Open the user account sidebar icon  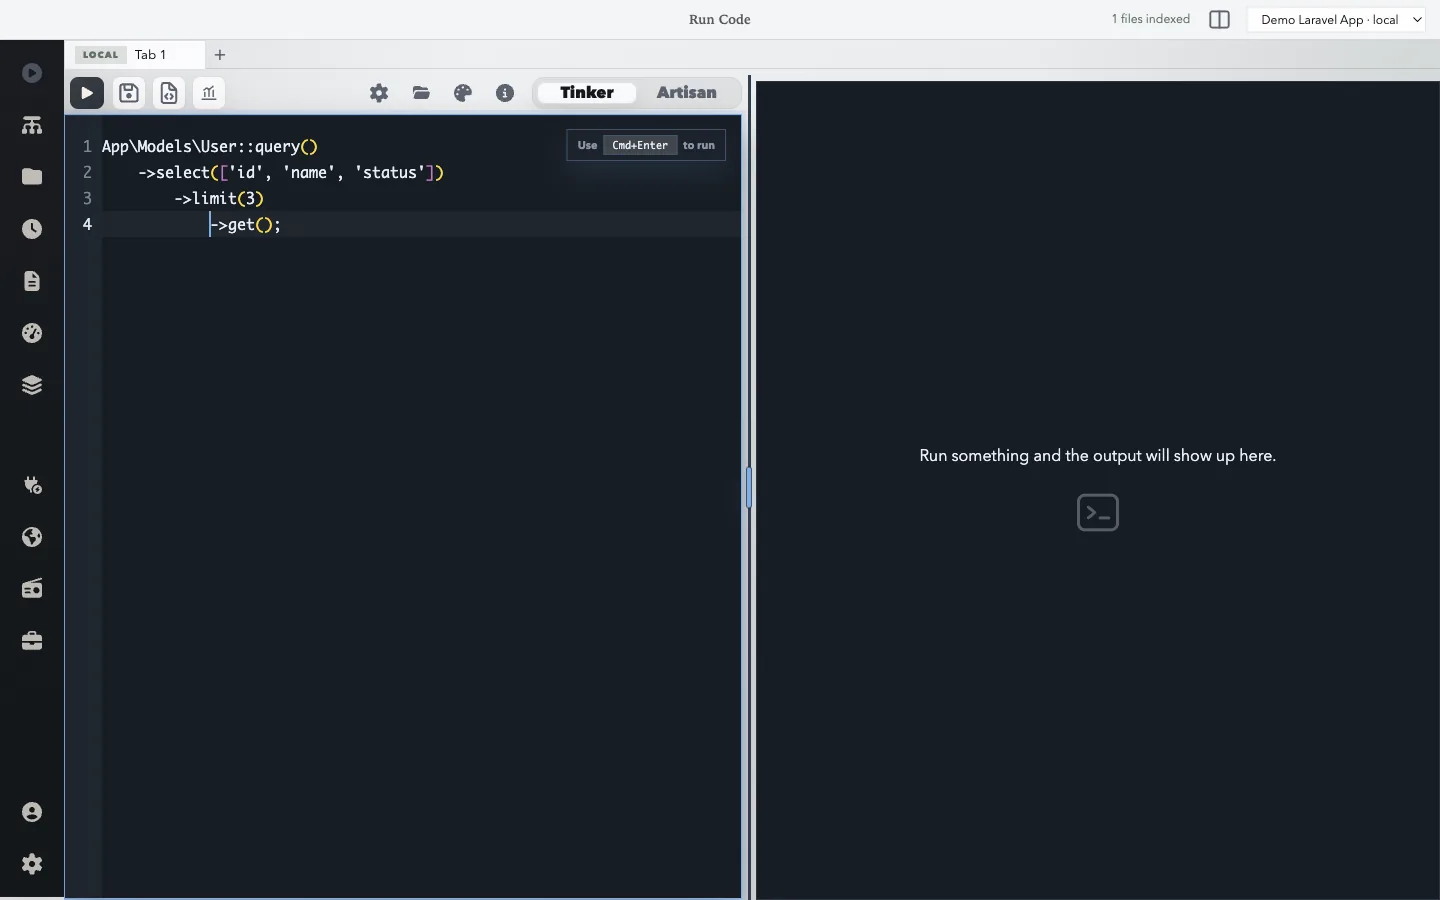coord(32,812)
